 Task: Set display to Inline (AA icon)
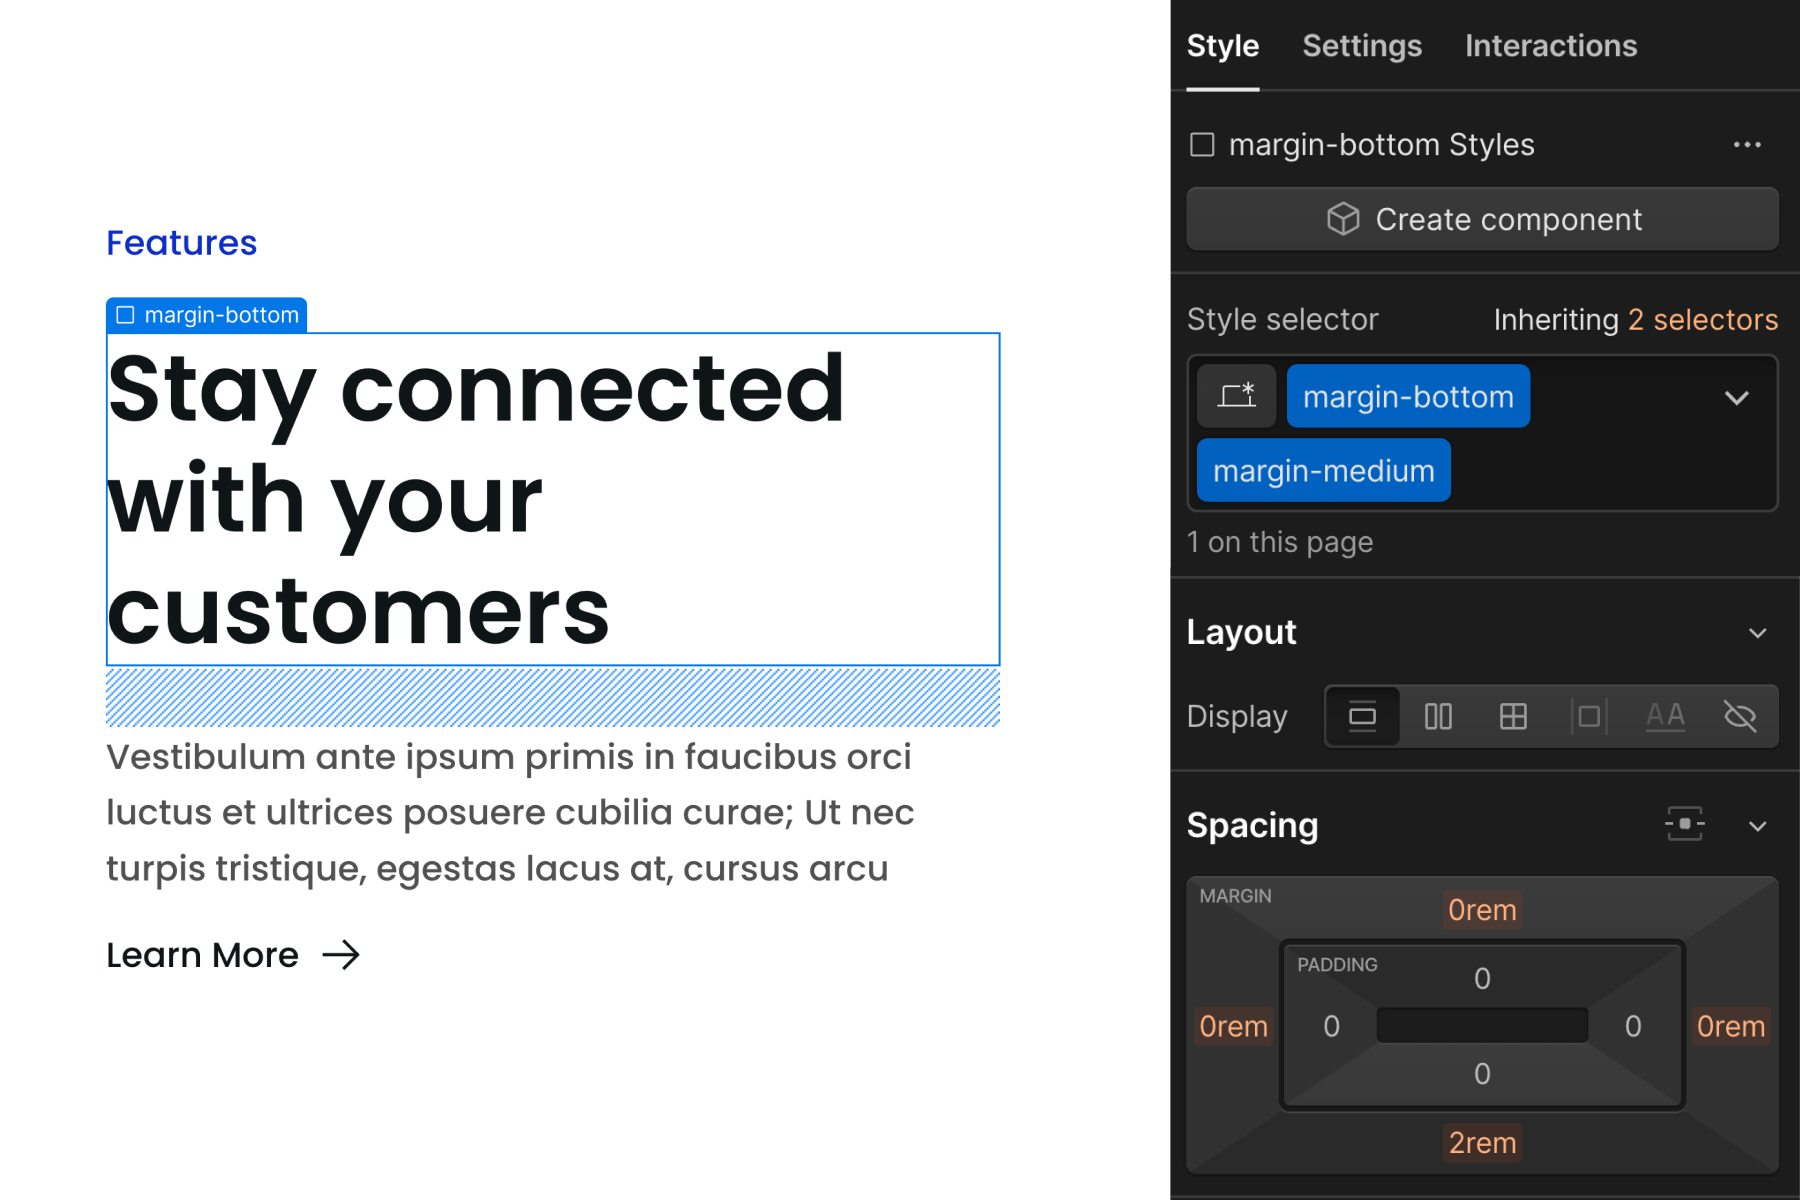point(1665,716)
